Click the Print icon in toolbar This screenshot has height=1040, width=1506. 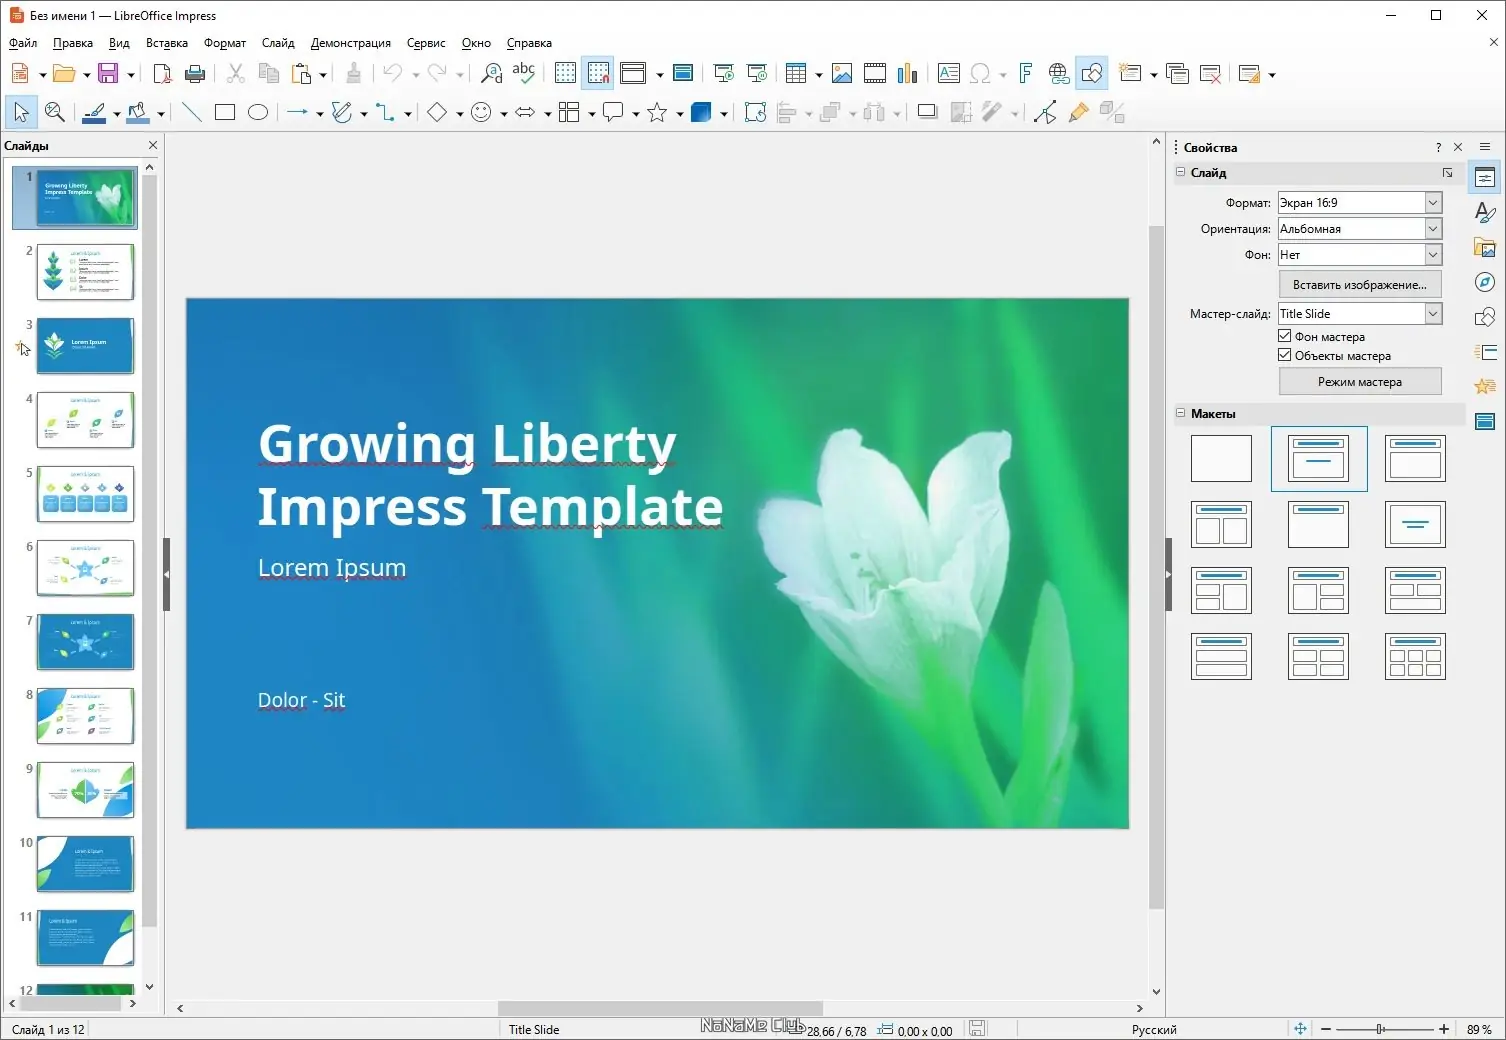(196, 74)
